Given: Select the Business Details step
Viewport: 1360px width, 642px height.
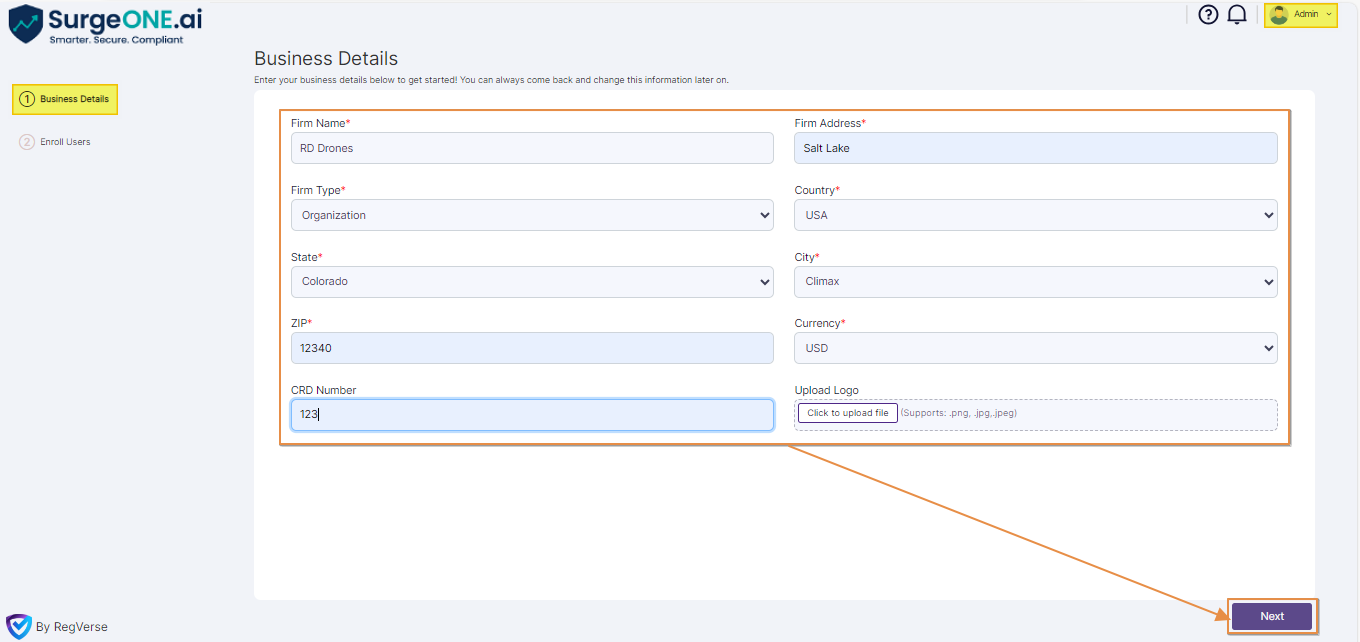Looking at the screenshot, I should click(64, 99).
